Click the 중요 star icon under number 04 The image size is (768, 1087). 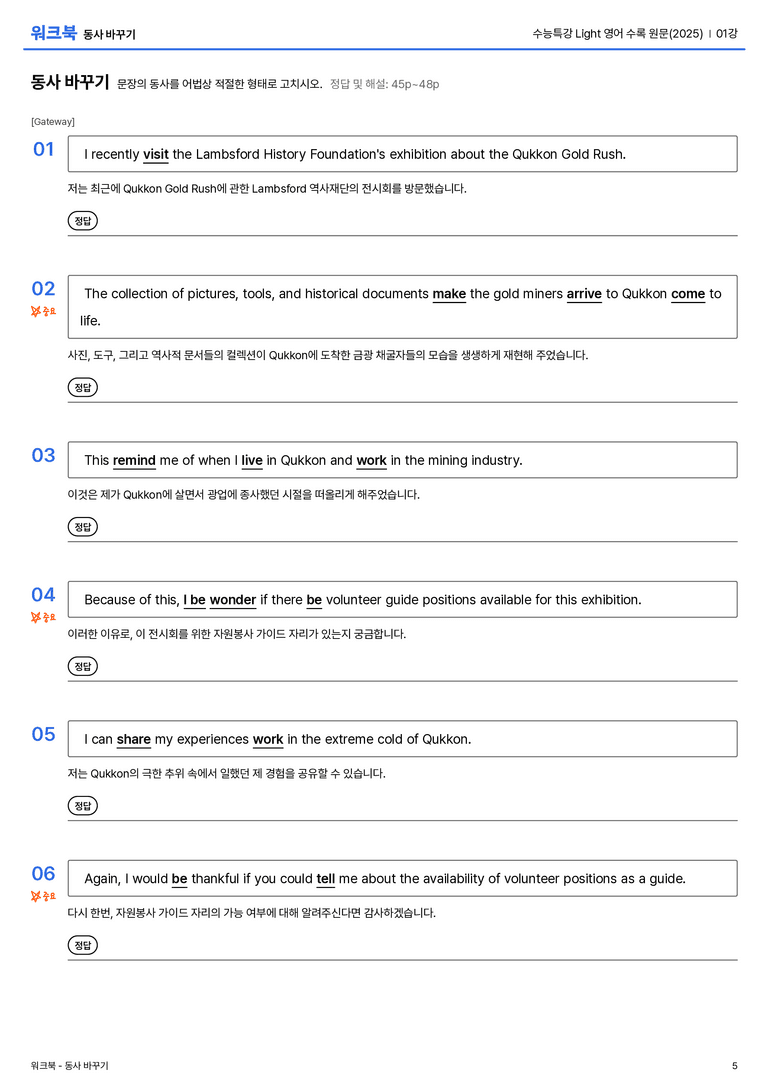(36, 617)
